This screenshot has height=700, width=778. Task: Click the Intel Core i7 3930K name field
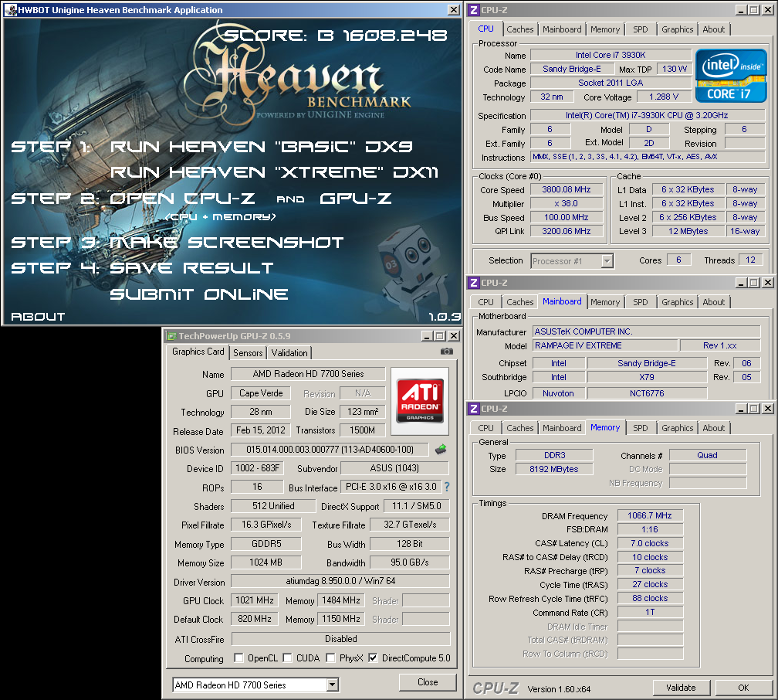coord(610,55)
